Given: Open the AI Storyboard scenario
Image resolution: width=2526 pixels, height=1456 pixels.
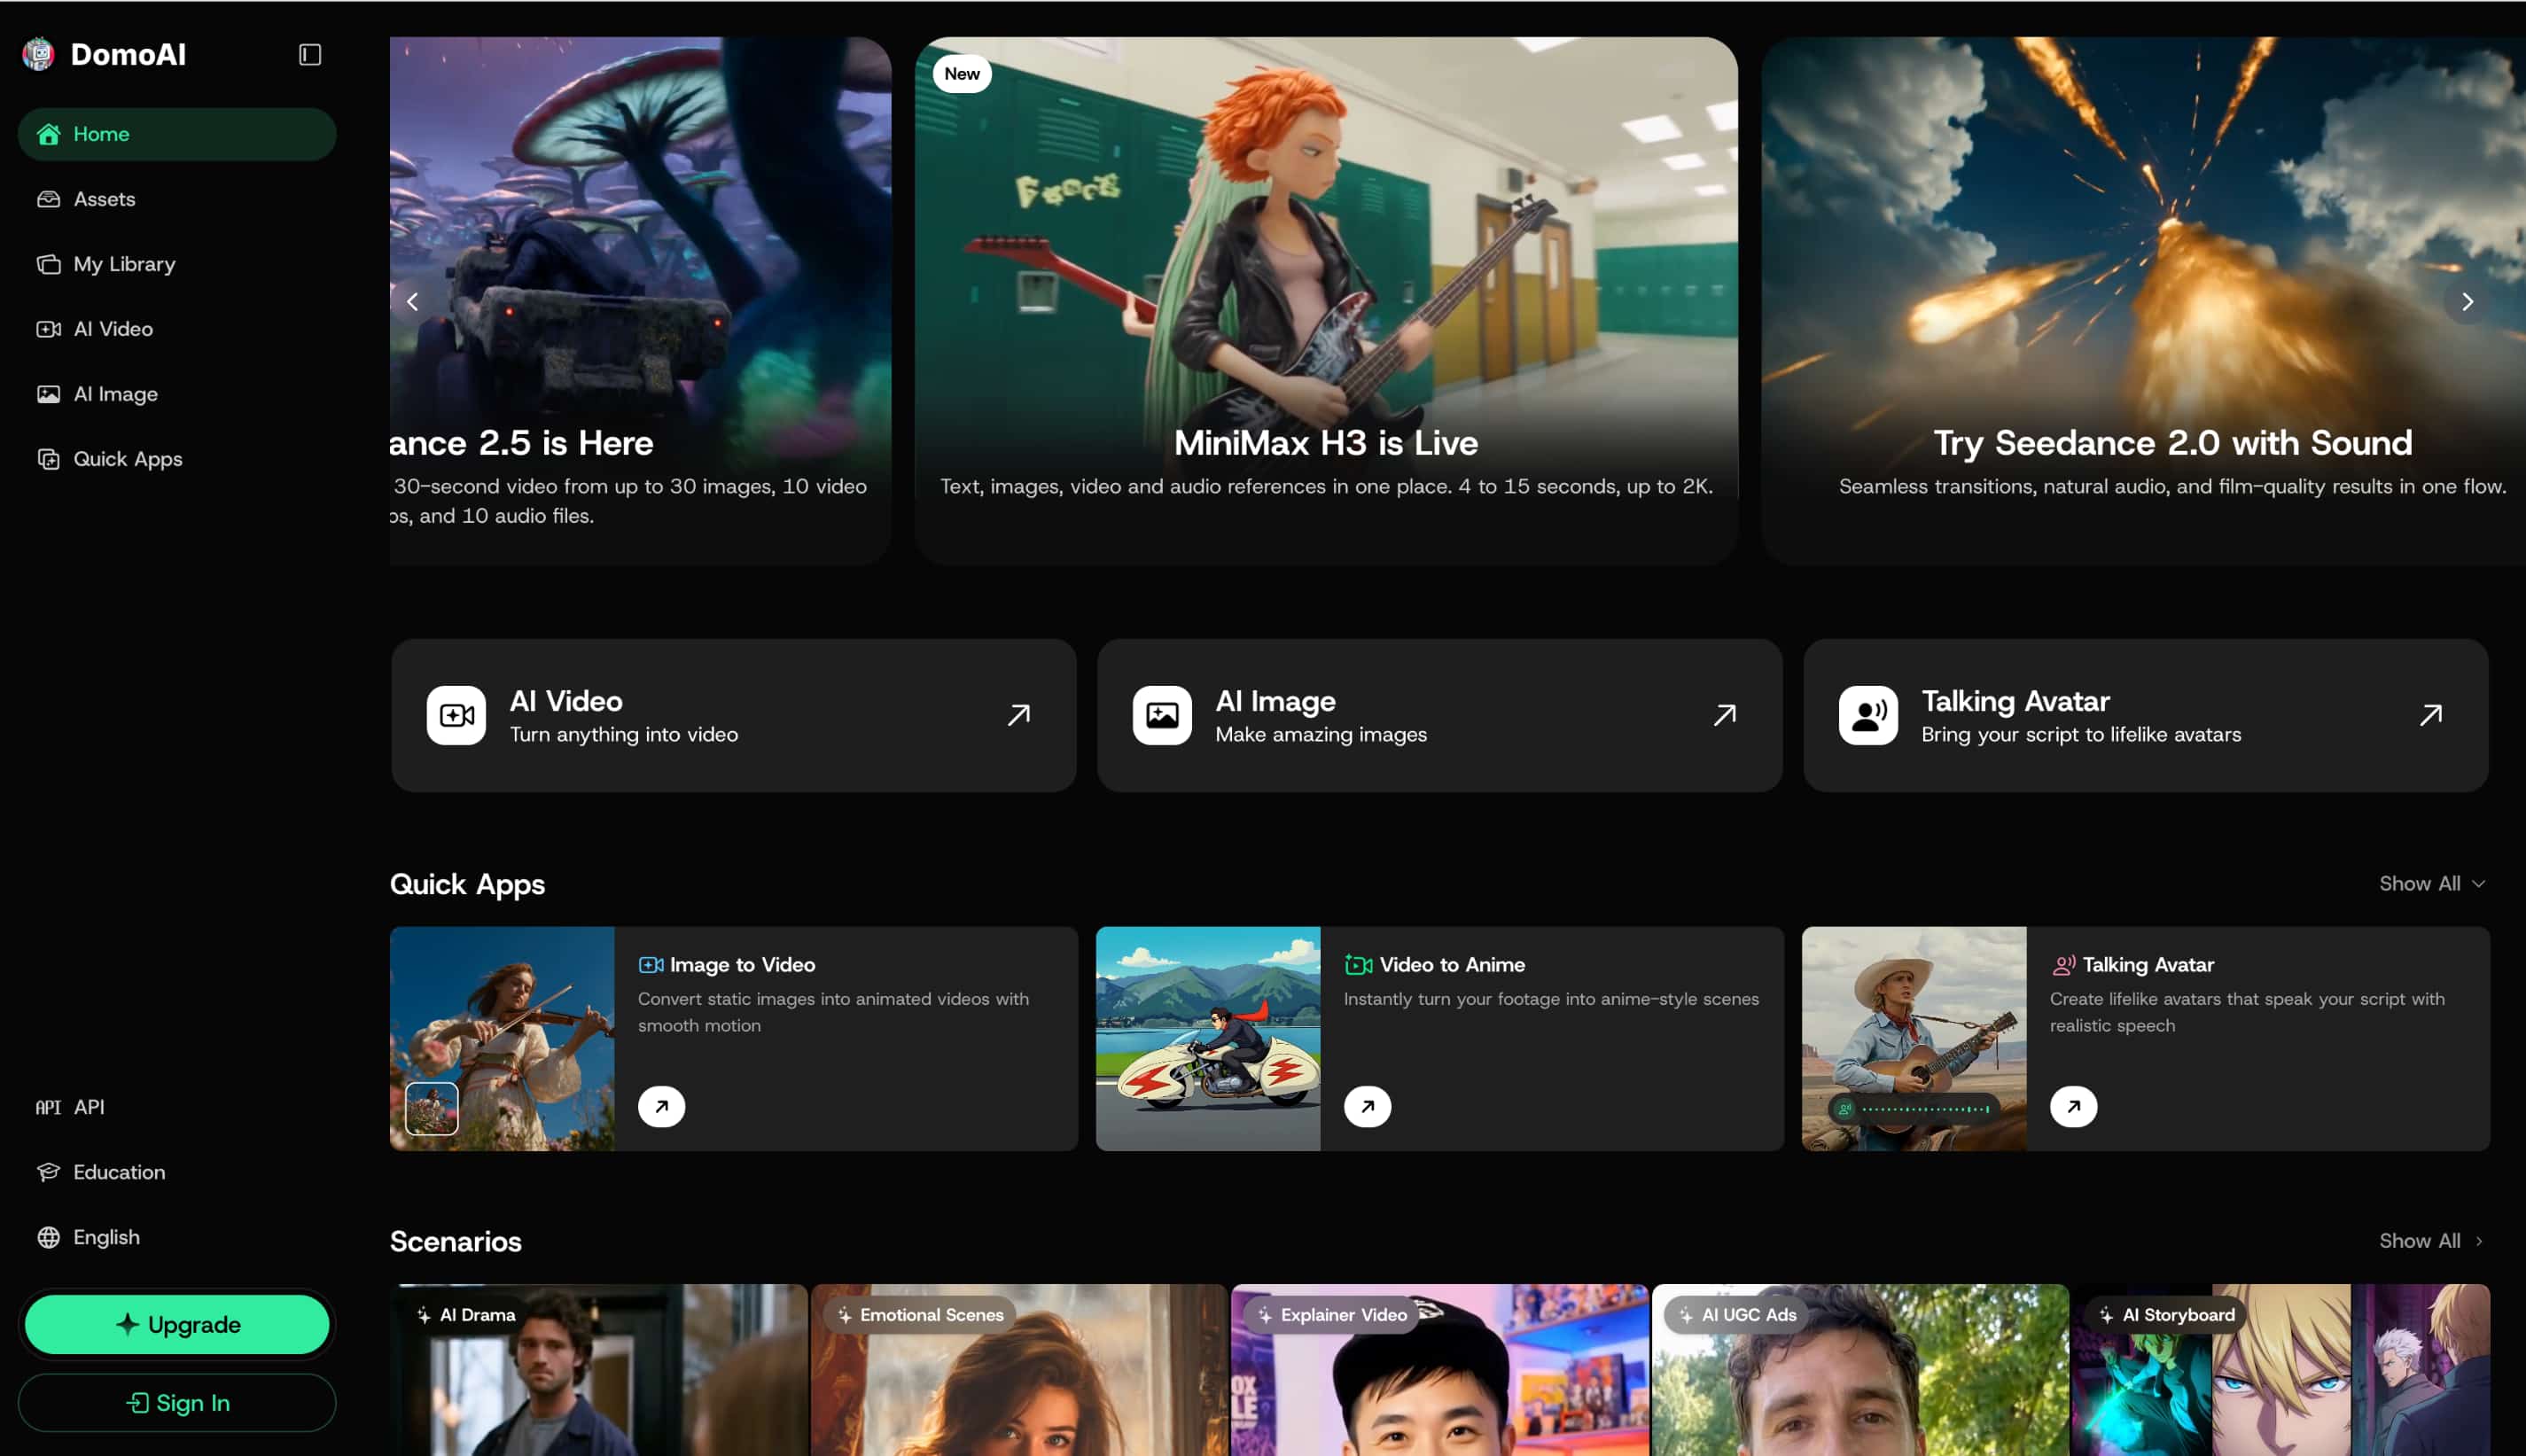Looking at the screenshot, I should coord(2281,1370).
